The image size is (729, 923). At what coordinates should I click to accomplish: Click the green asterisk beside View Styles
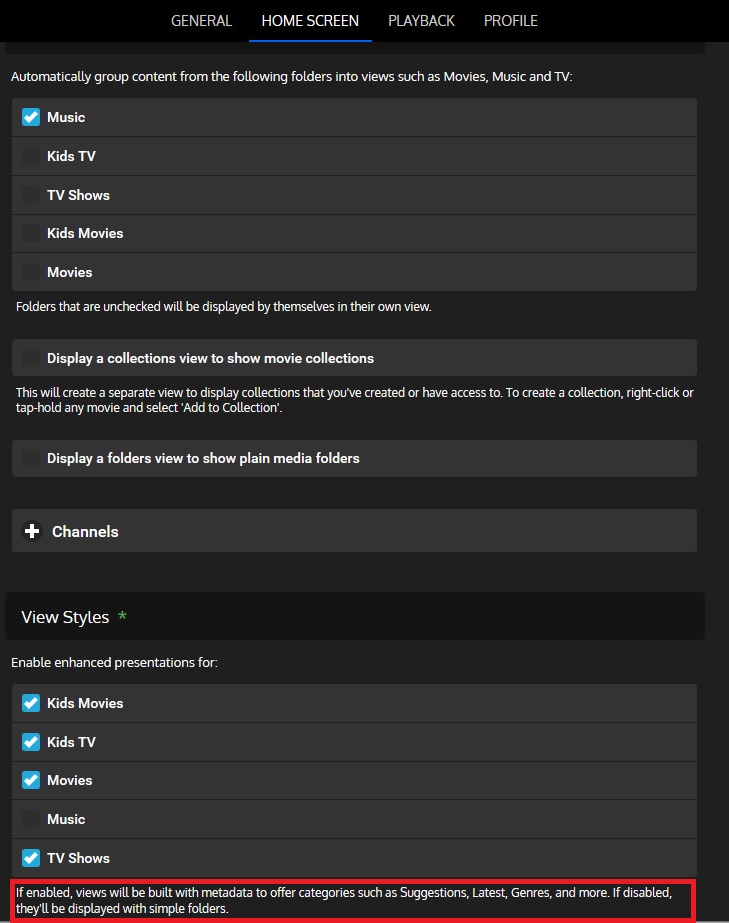[x=123, y=617]
